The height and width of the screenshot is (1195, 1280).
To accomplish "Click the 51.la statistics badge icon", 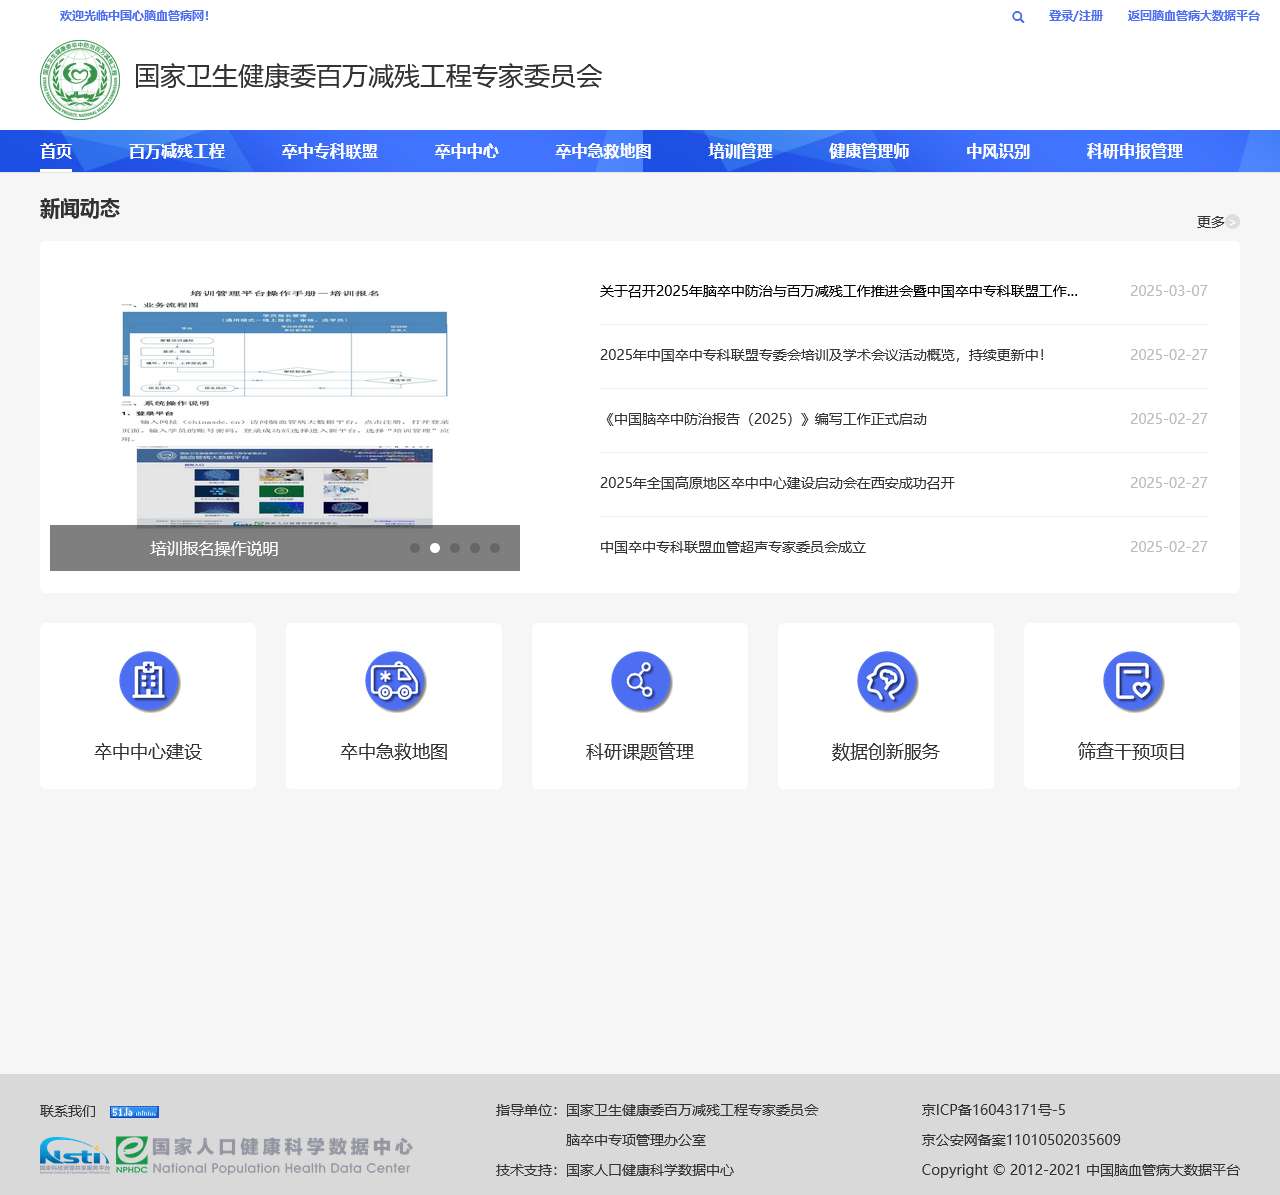I will tap(134, 1112).
